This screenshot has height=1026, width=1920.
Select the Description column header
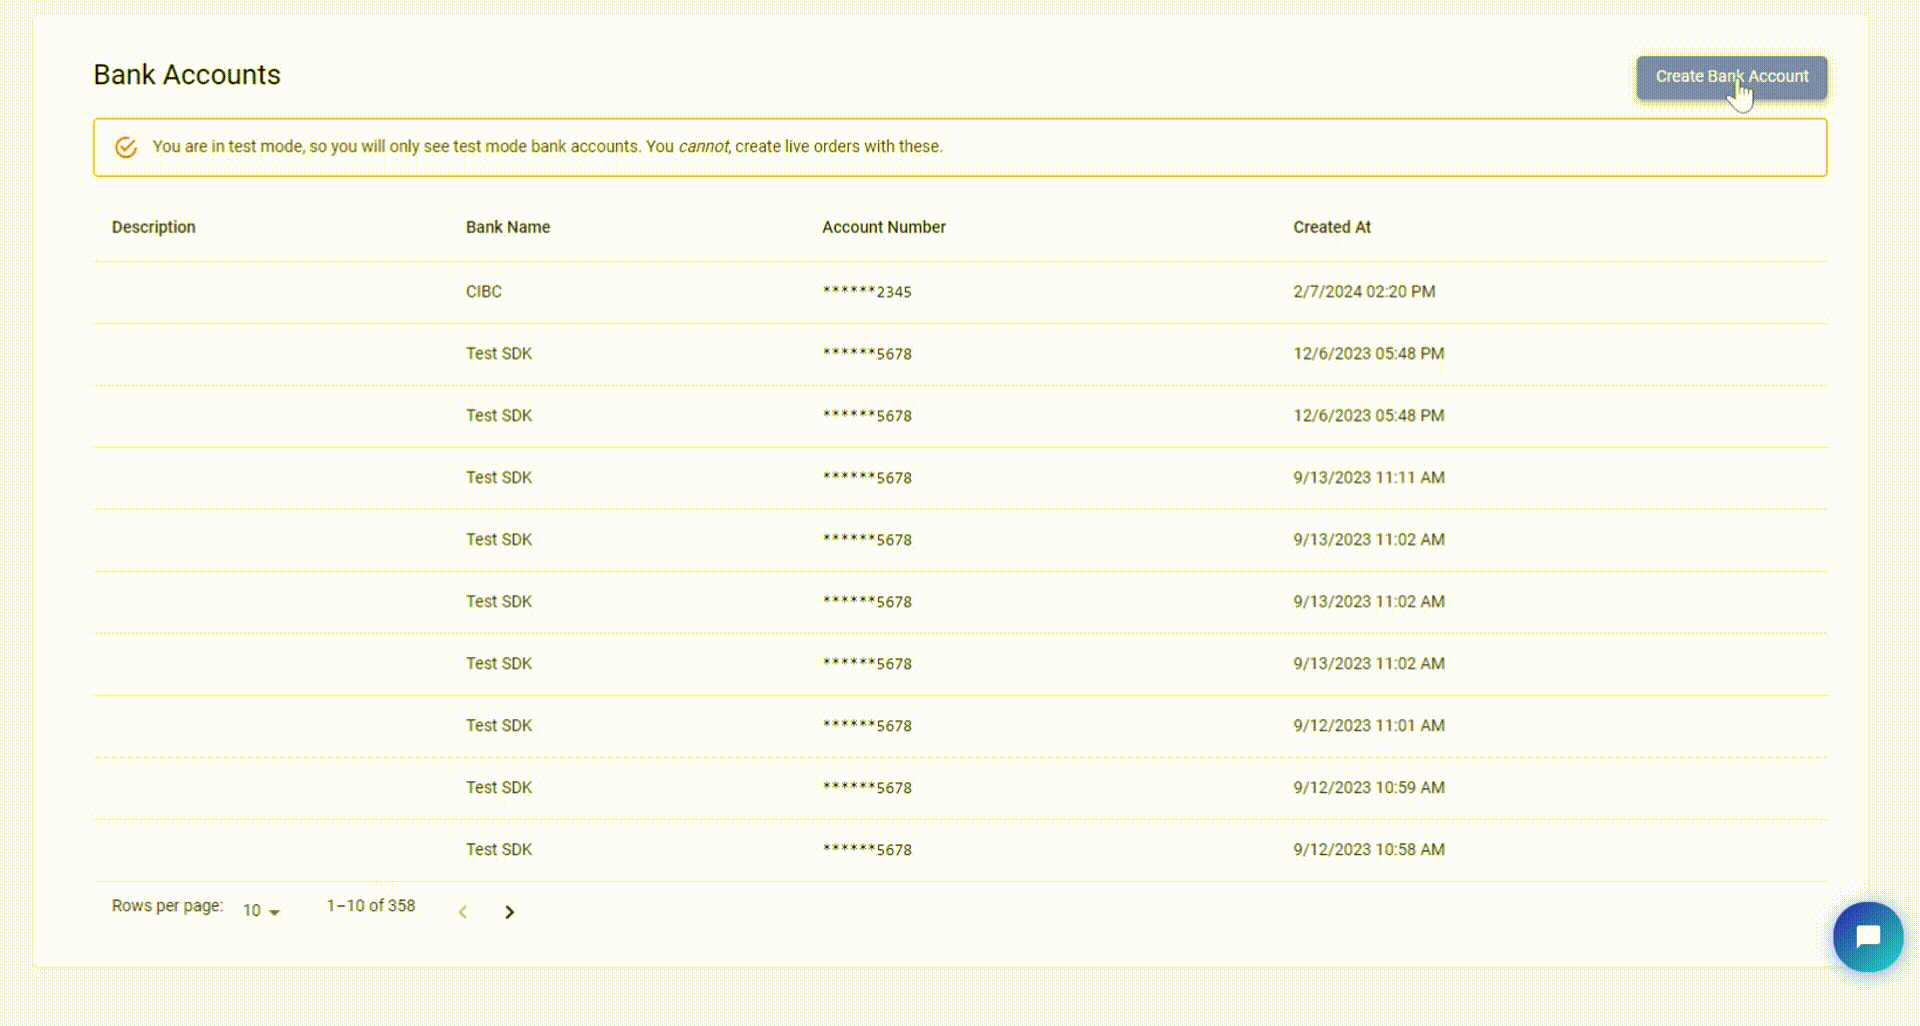154,227
